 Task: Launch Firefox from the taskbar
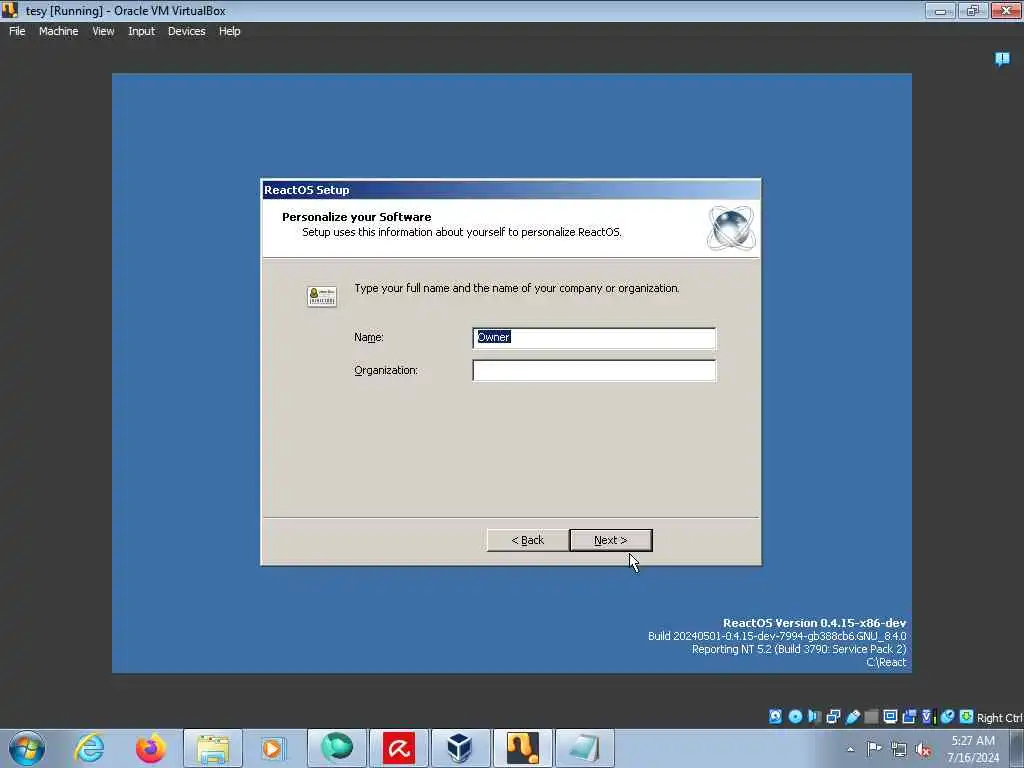(x=151, y=748)
